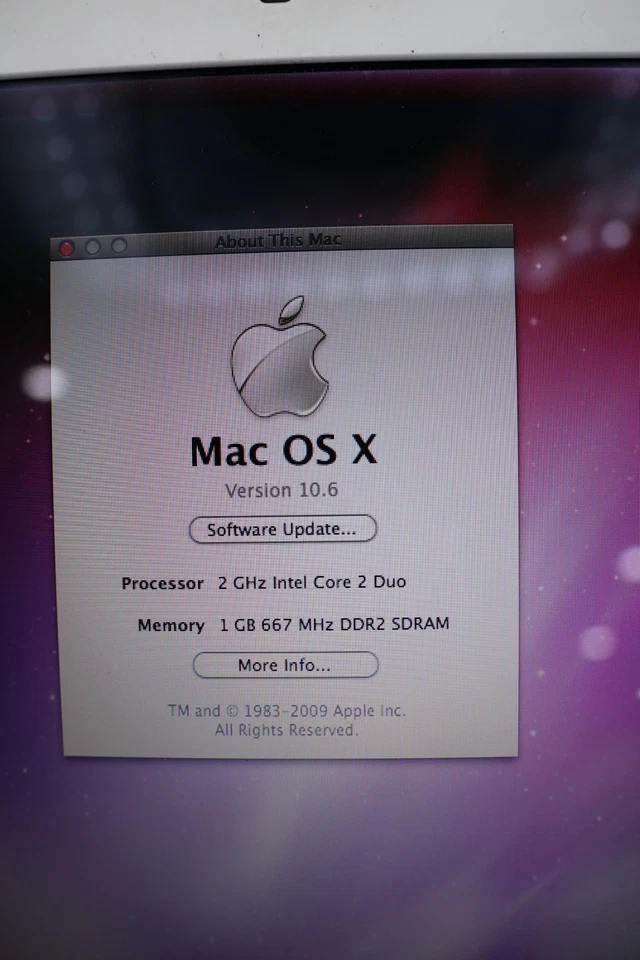Screen dimensions: 640x960
Task: Click the Processor label
Action: coord(162,583)
